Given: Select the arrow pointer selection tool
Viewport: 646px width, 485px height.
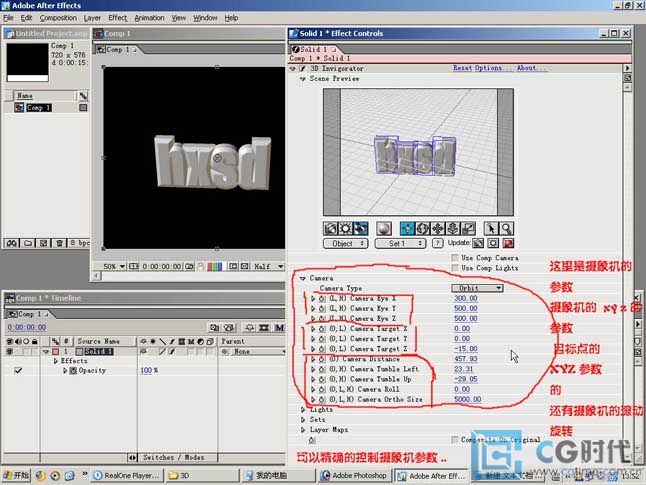Looking at the screenshot, I should click(491, 228).
